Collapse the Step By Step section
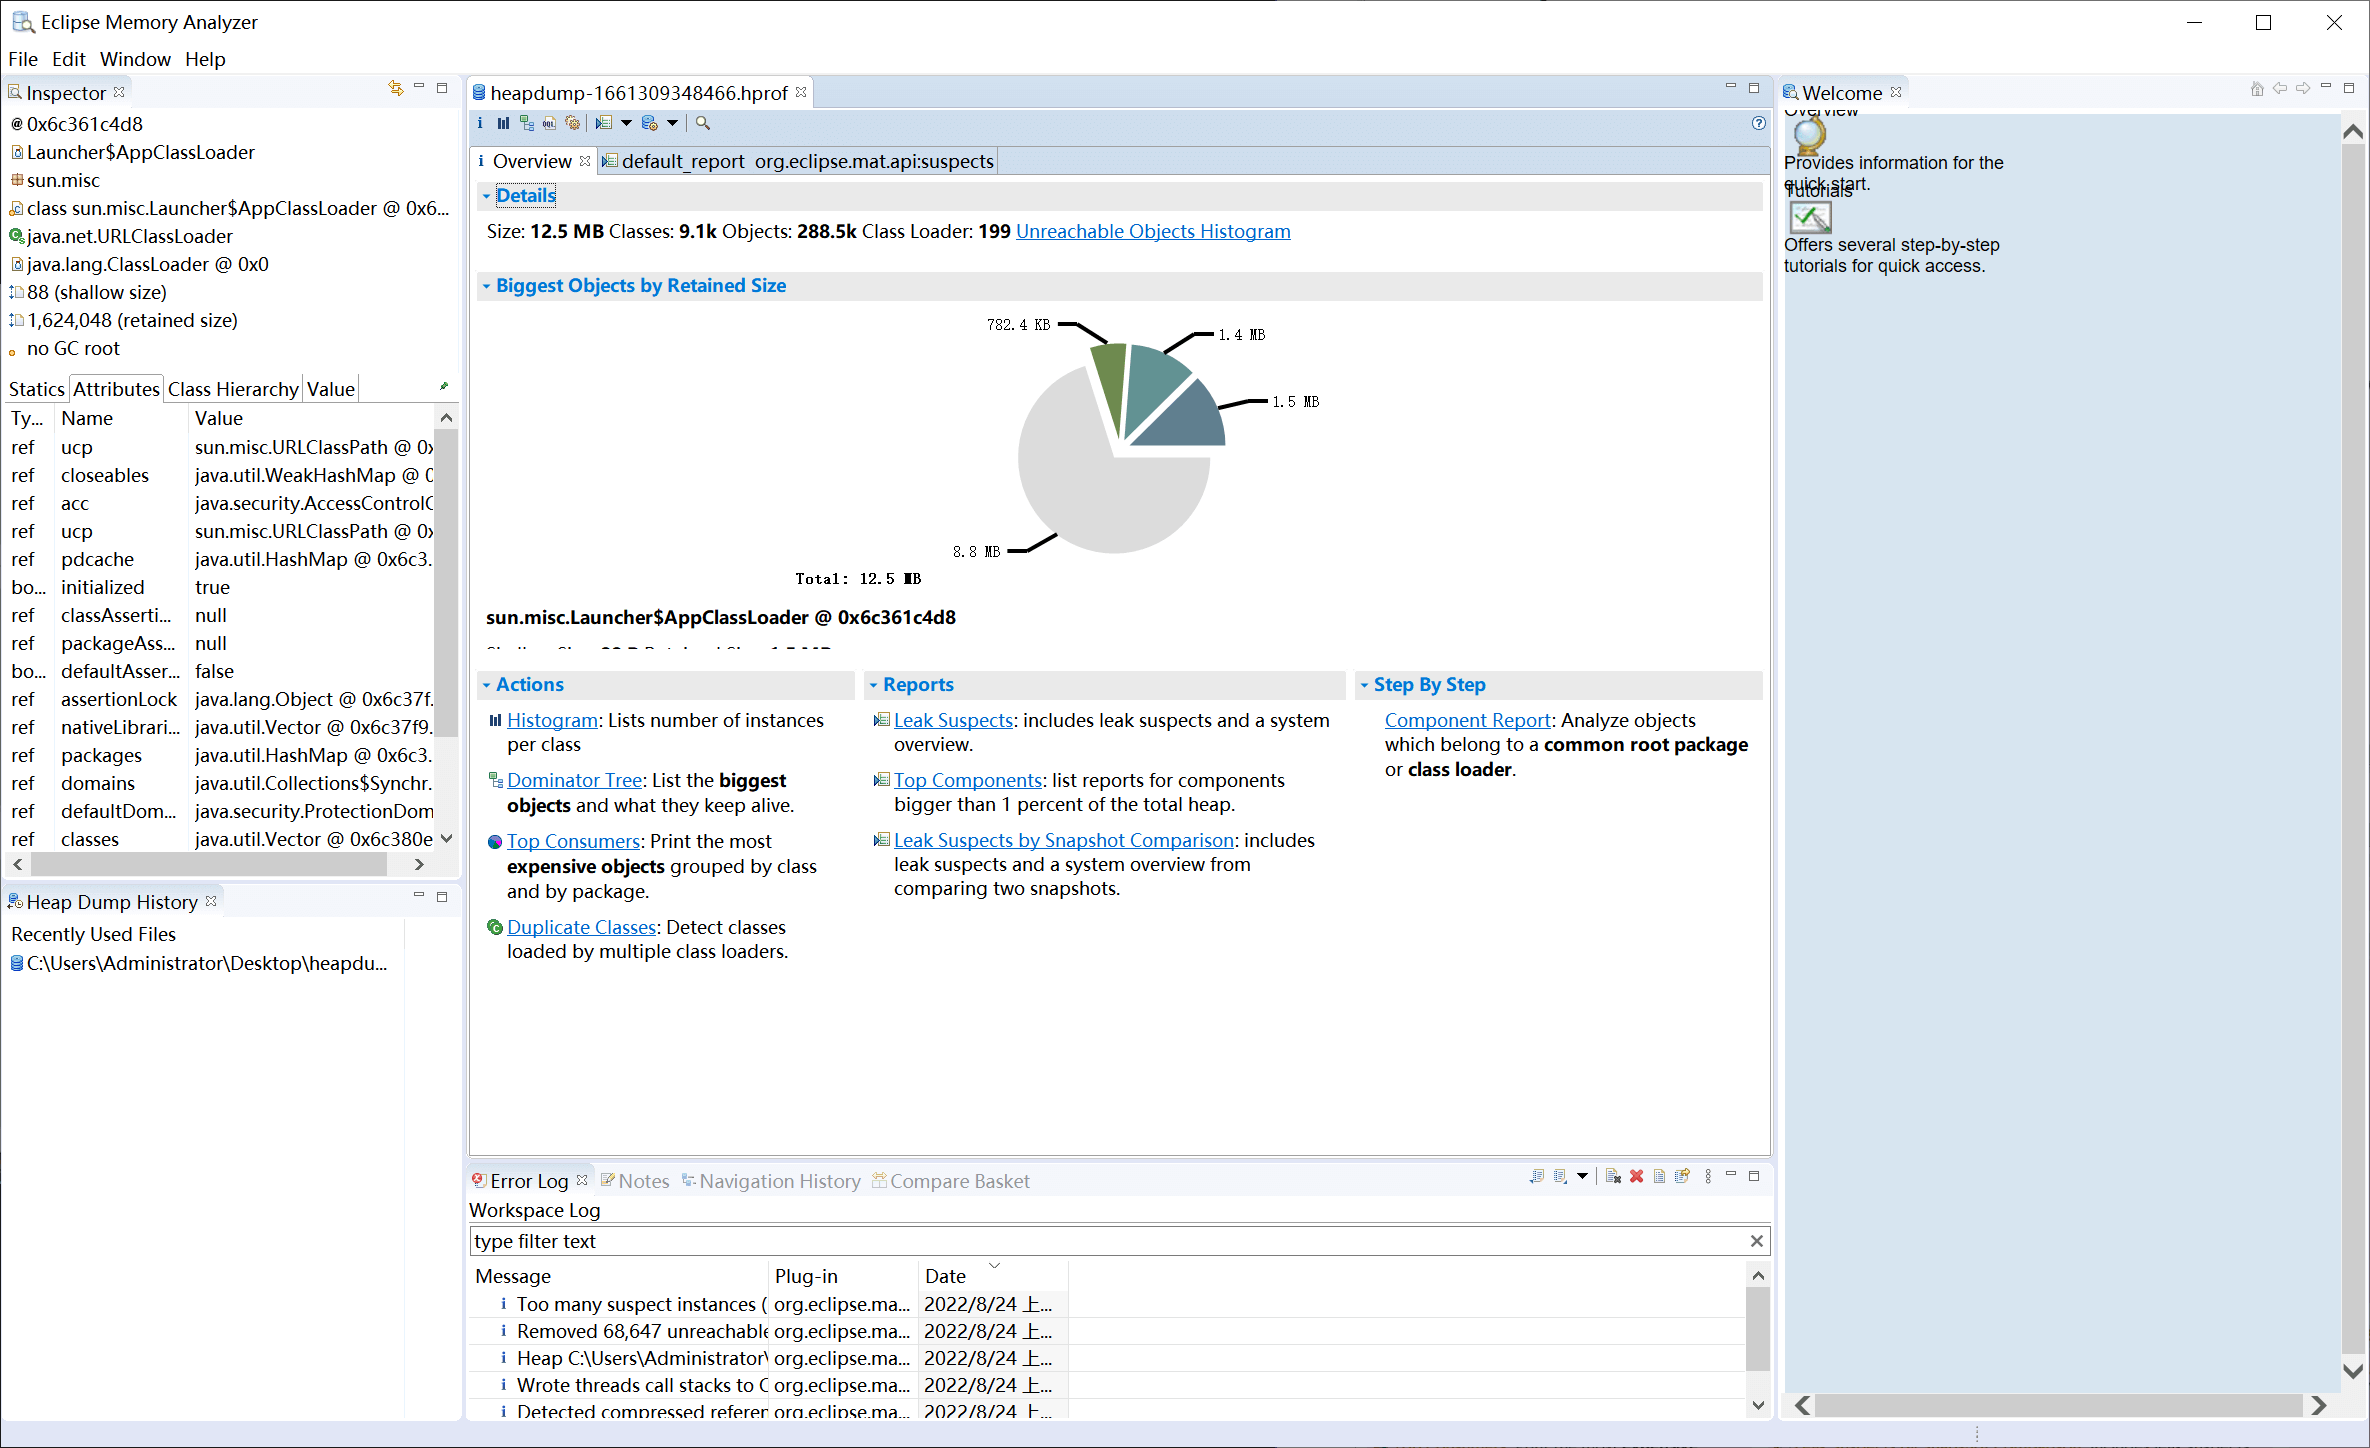The image size is (2370, 1448). (1364, 685)
